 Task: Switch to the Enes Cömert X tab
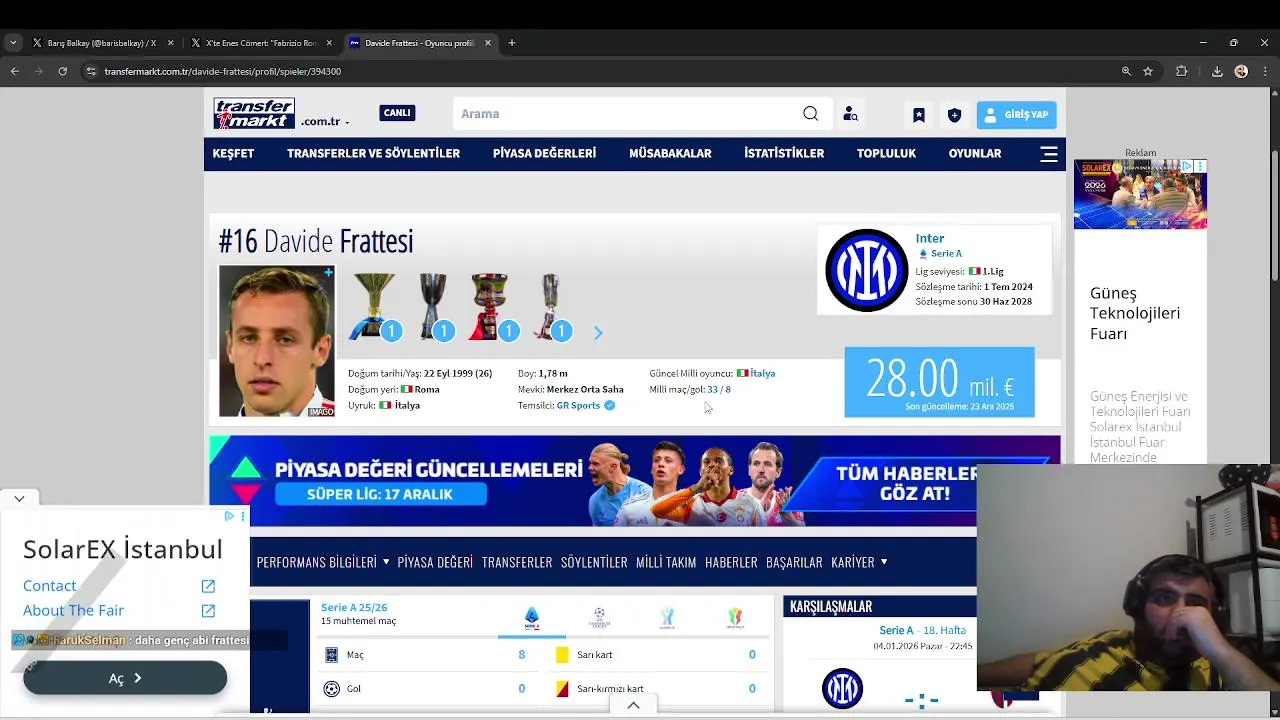click(262, 43)
